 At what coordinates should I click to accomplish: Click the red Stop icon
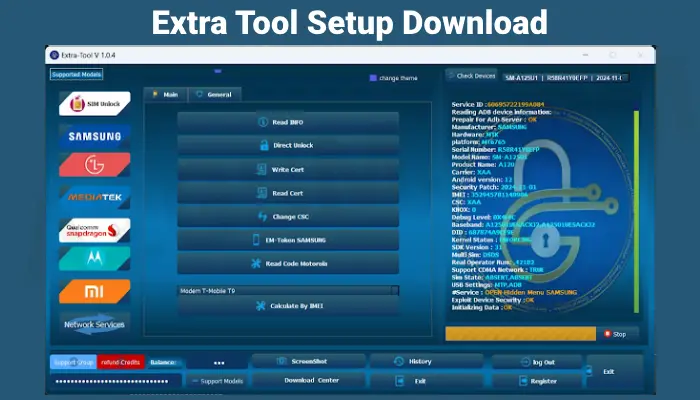pyautogui.click(x=607, y=334)
